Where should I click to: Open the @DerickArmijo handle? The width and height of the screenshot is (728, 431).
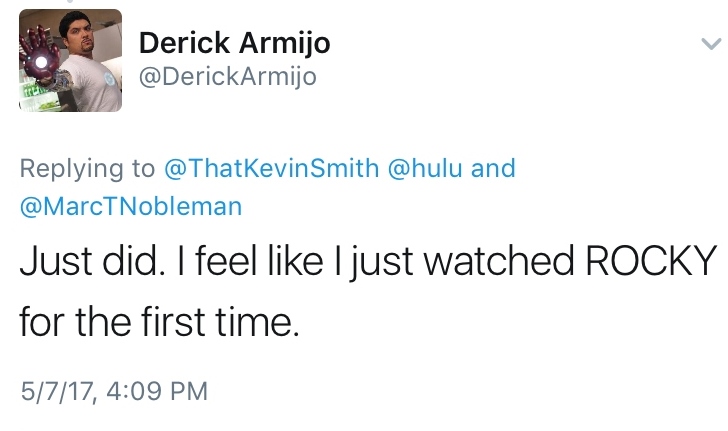[x=227, y=76]
